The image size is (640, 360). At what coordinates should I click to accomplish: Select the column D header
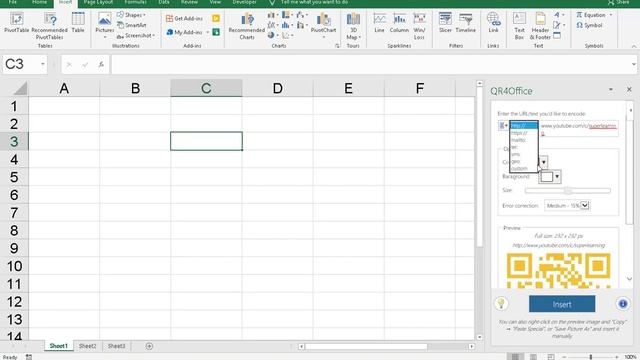[278, 88]
